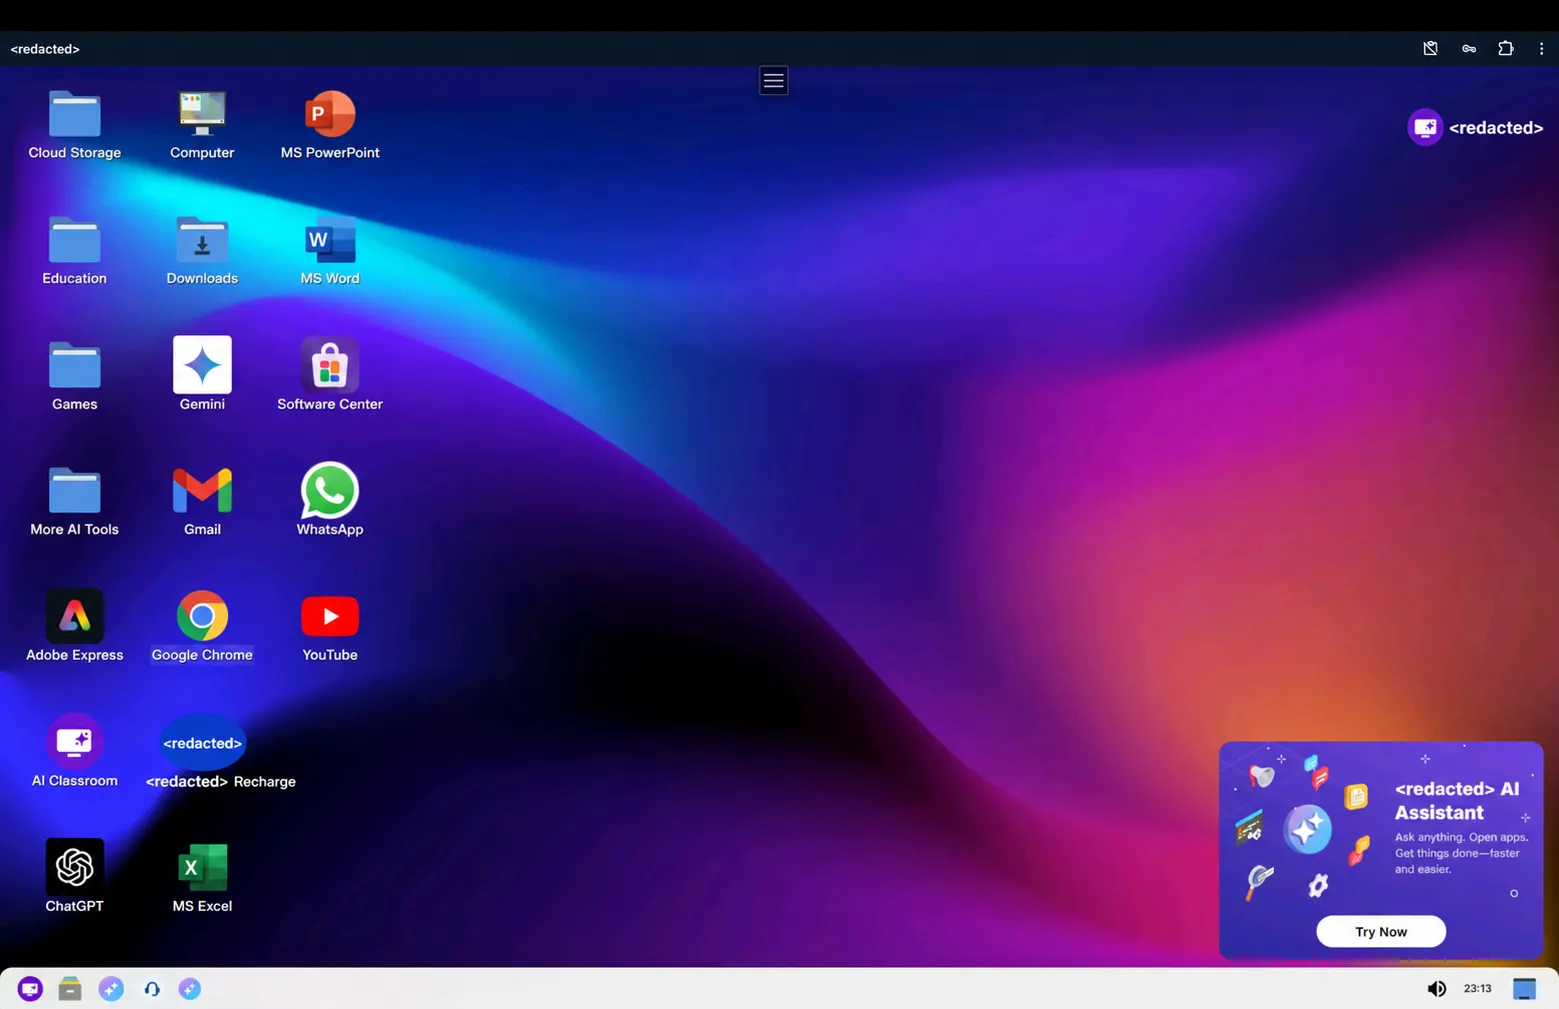This screenshot has width=1559, height=1009.
Task: Click the 'Ask anything. Open apps.' description text
Action: (1461, 853)
